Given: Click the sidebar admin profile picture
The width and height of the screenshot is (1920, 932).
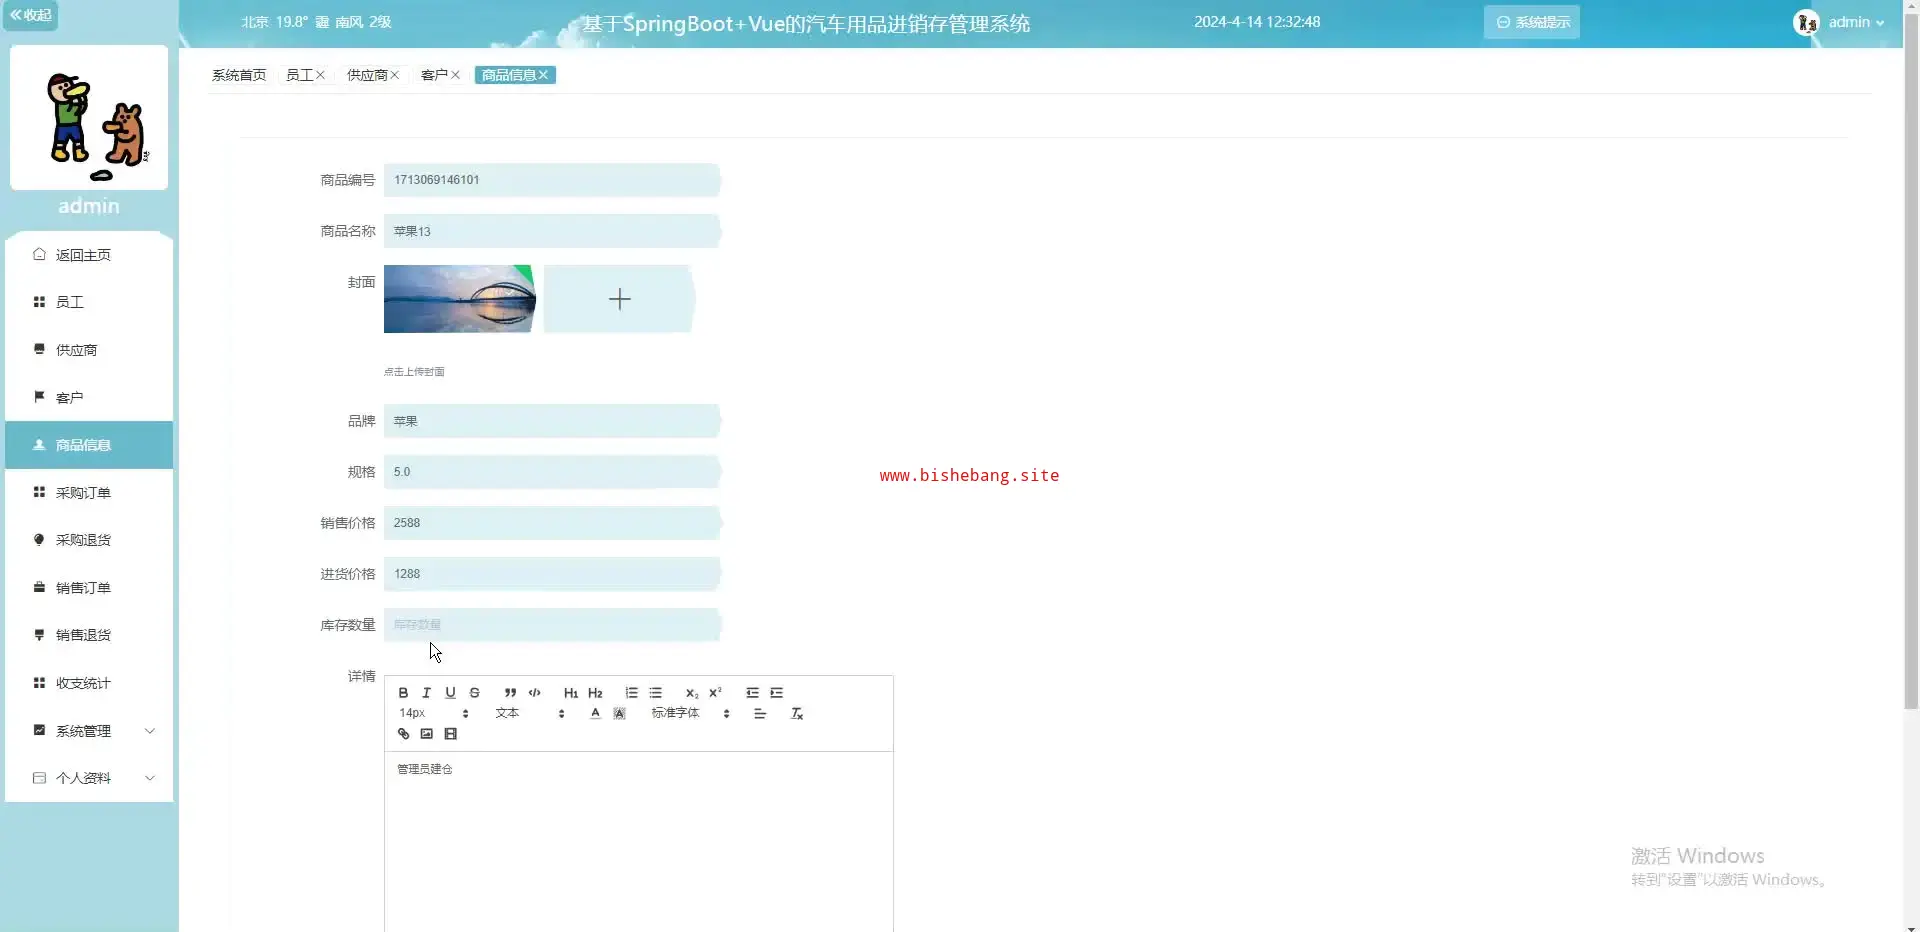Looking at the screenshot, I should click(89, 118).
